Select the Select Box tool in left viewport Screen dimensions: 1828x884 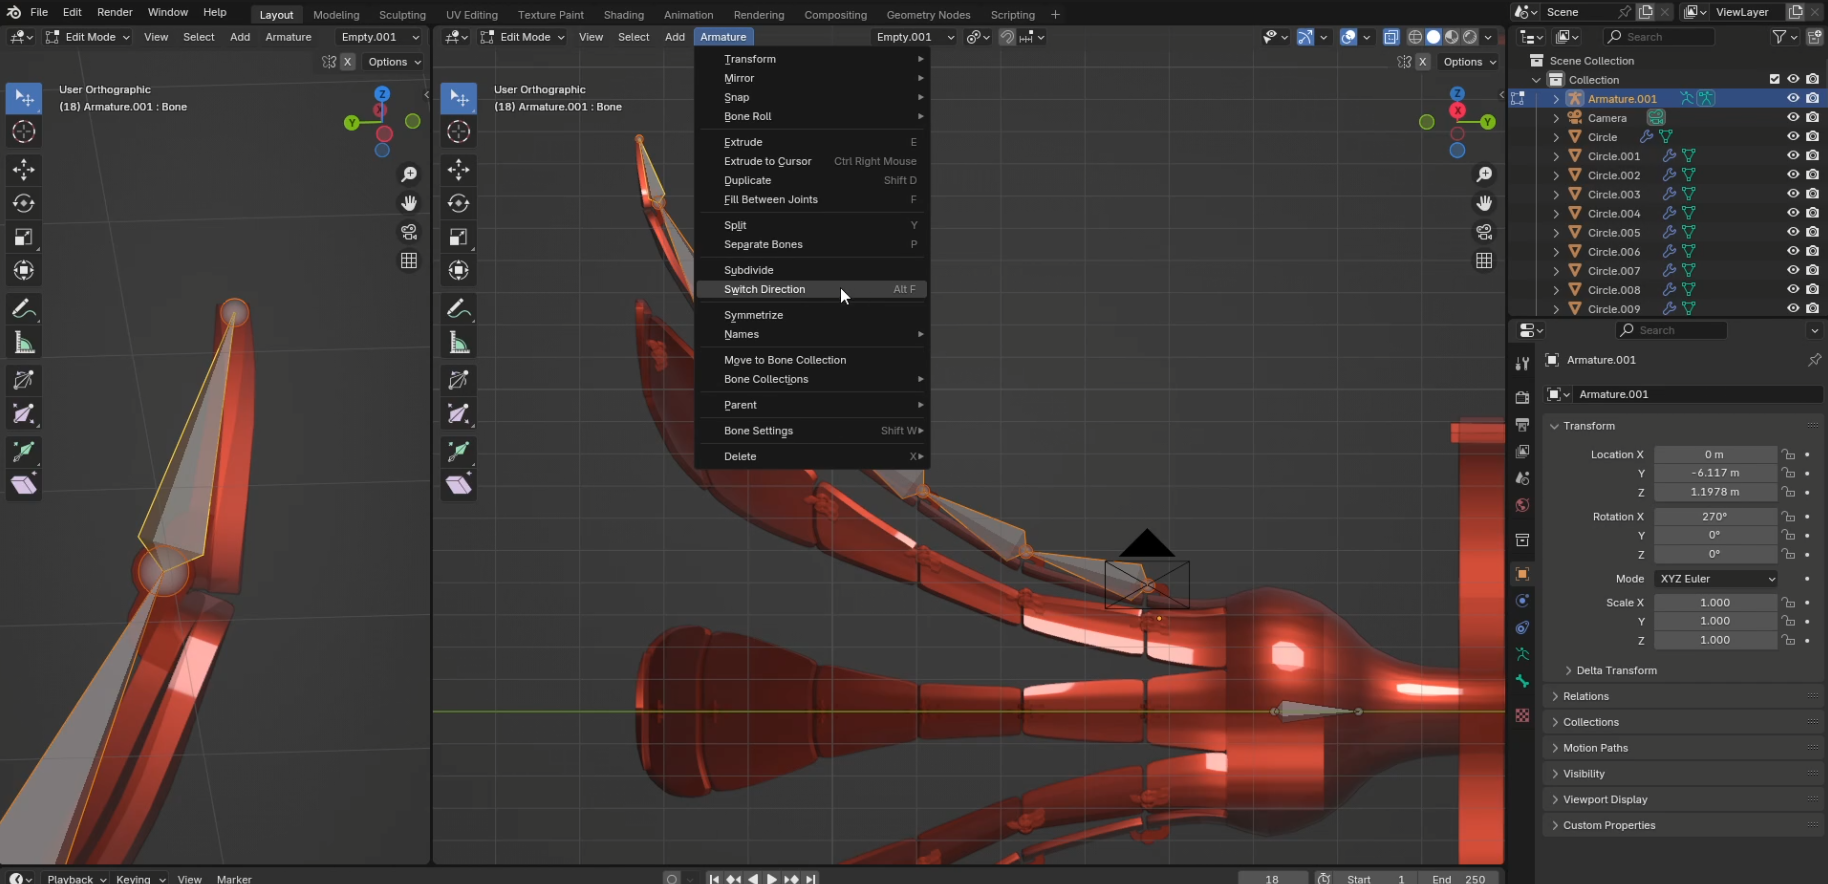pyautogui.click(x=24, y=98)
